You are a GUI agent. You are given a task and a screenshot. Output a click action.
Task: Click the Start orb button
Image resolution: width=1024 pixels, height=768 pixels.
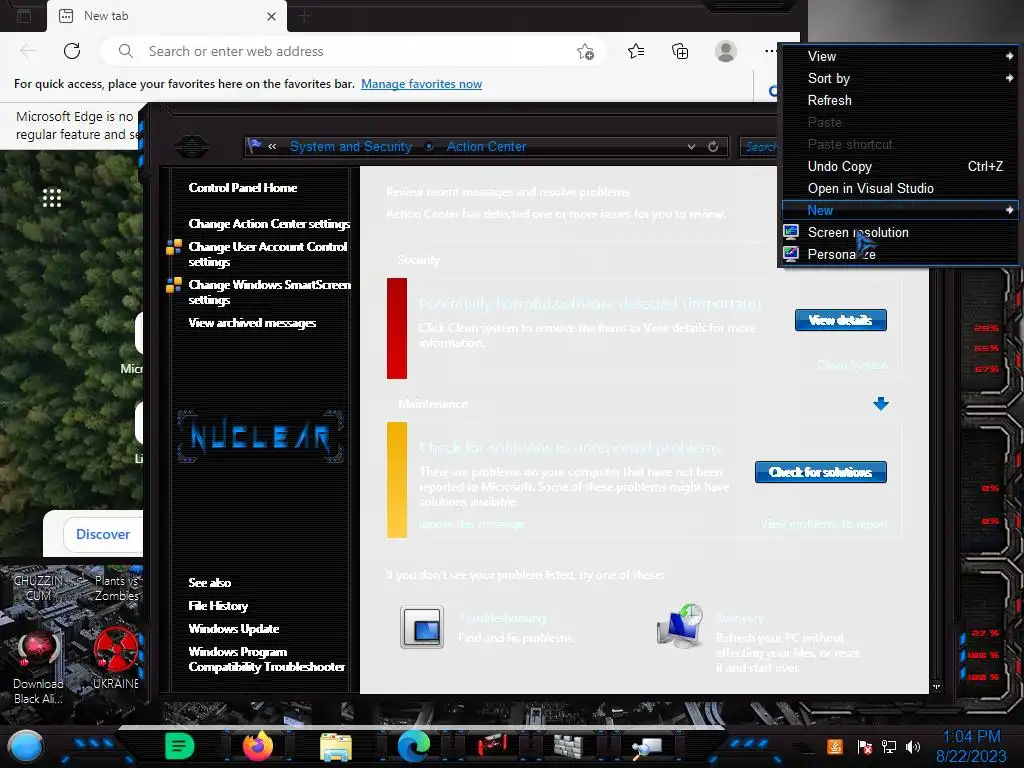click(x=25, y=746)
